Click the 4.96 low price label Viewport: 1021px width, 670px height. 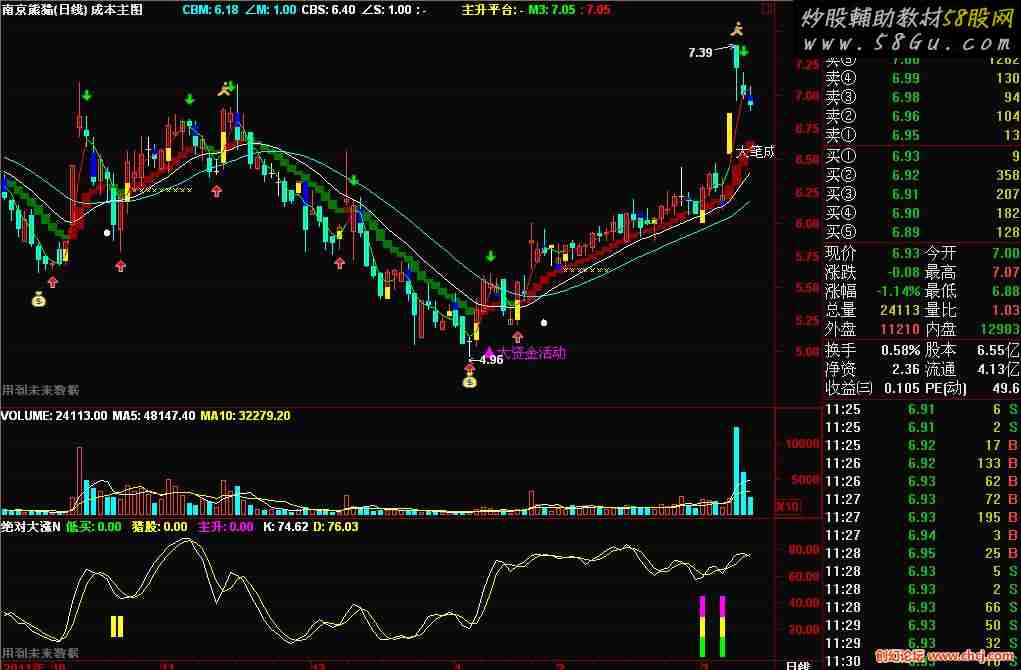click(x=491, y=359)
